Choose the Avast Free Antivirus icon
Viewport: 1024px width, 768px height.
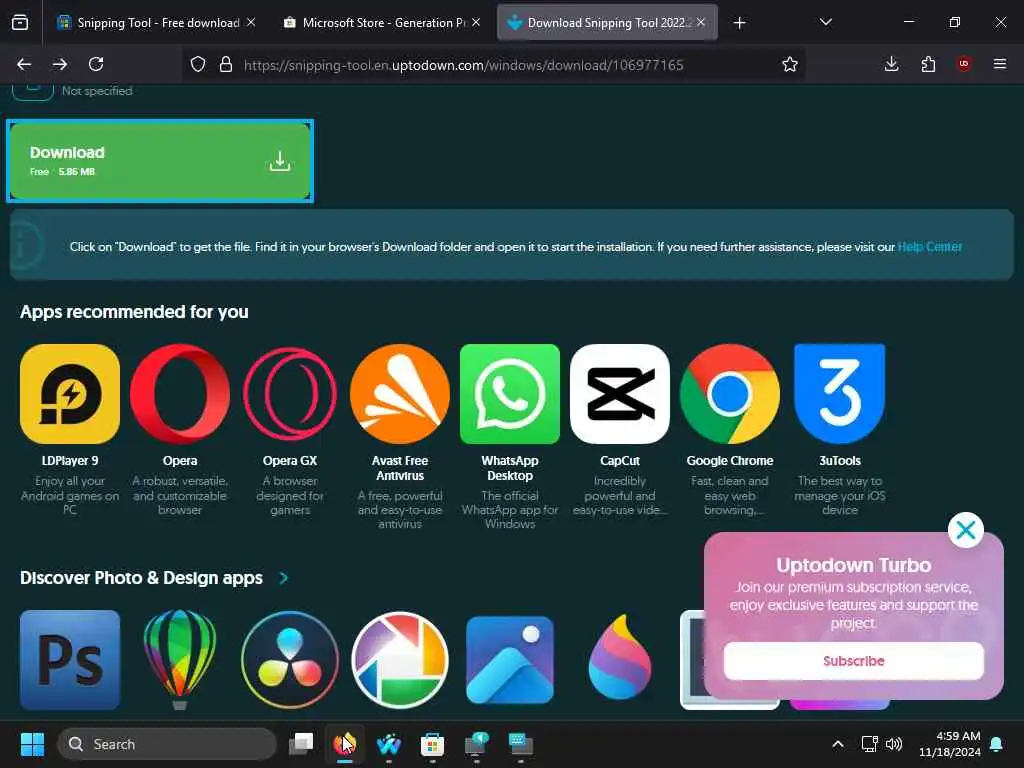point(400,394)
